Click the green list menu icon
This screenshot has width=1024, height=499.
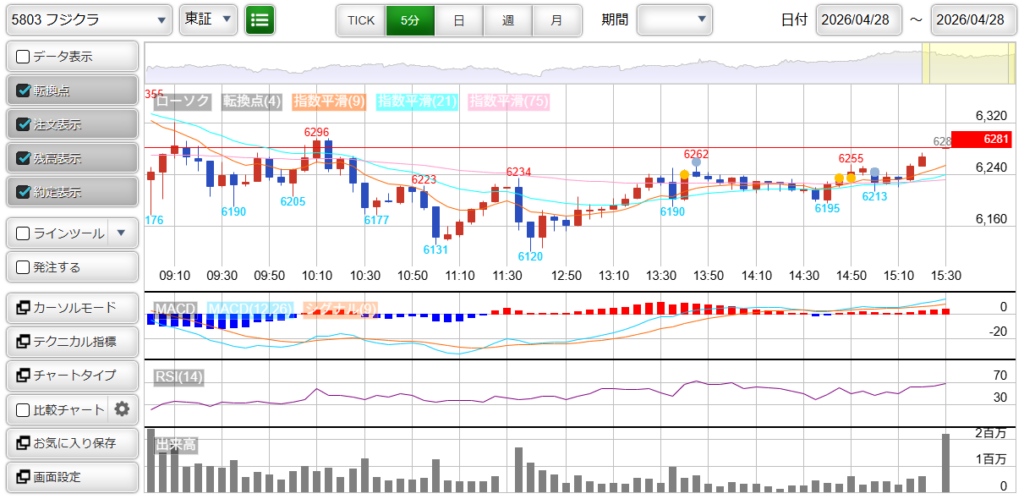[260, 19]
